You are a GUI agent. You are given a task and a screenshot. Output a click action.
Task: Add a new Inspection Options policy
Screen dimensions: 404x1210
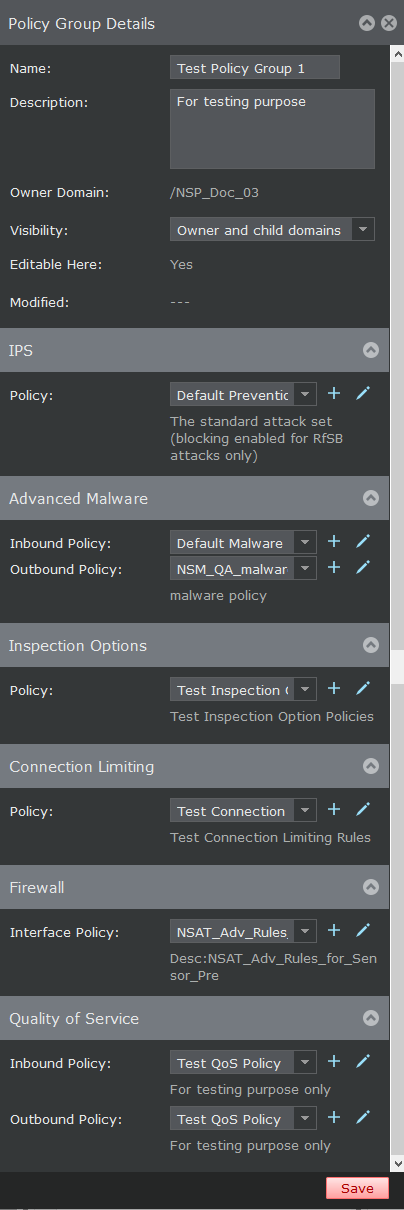click(334, 688)
